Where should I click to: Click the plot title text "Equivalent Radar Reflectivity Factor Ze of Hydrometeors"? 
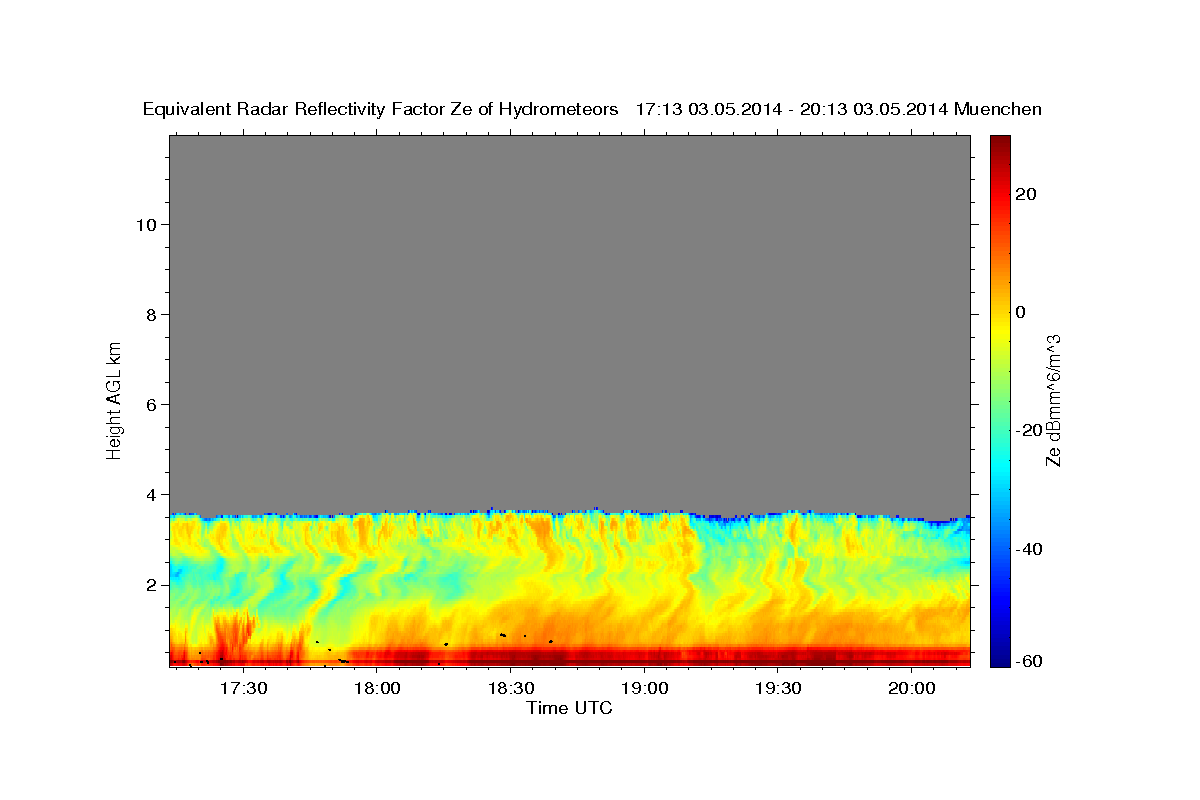coord(381,110)
